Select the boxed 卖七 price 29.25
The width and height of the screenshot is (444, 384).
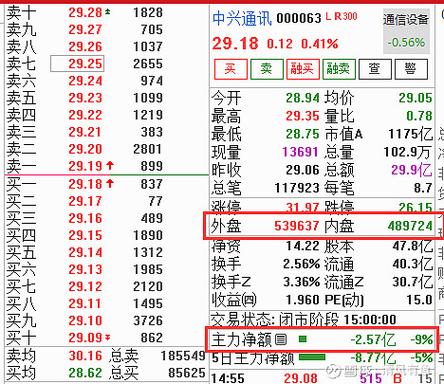click(77, 64)
